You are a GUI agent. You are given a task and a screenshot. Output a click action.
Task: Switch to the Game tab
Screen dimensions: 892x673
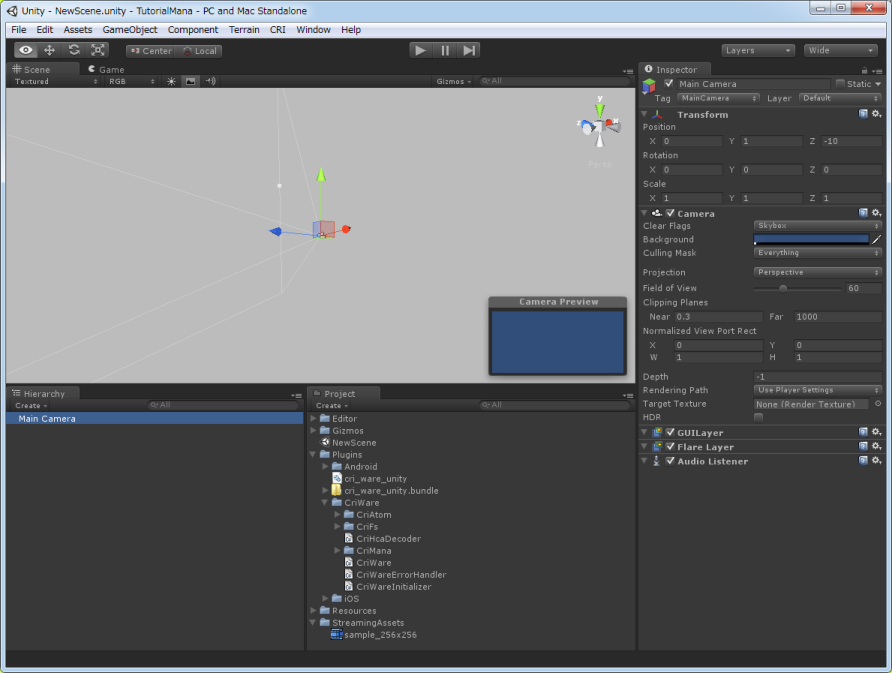[x=106, y=69]
